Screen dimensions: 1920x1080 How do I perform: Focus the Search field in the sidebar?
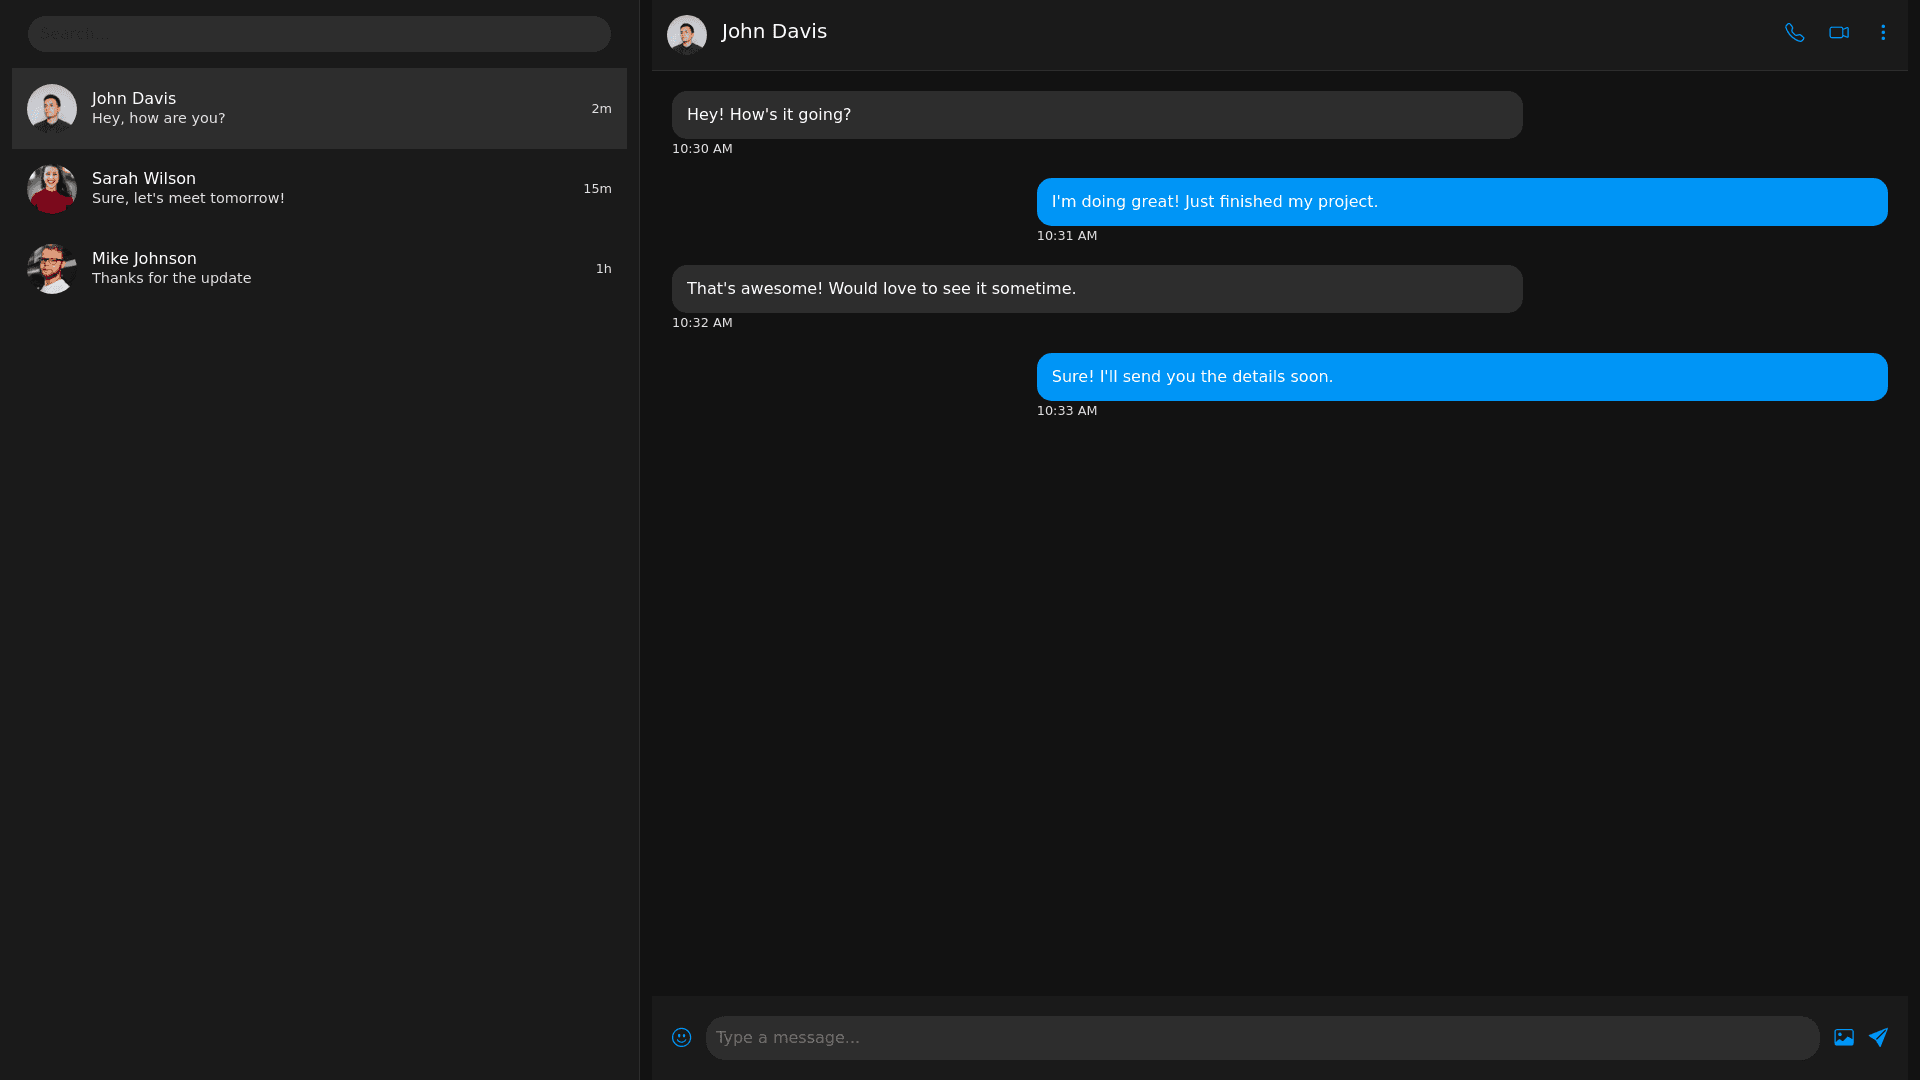(x=319, y=34)
